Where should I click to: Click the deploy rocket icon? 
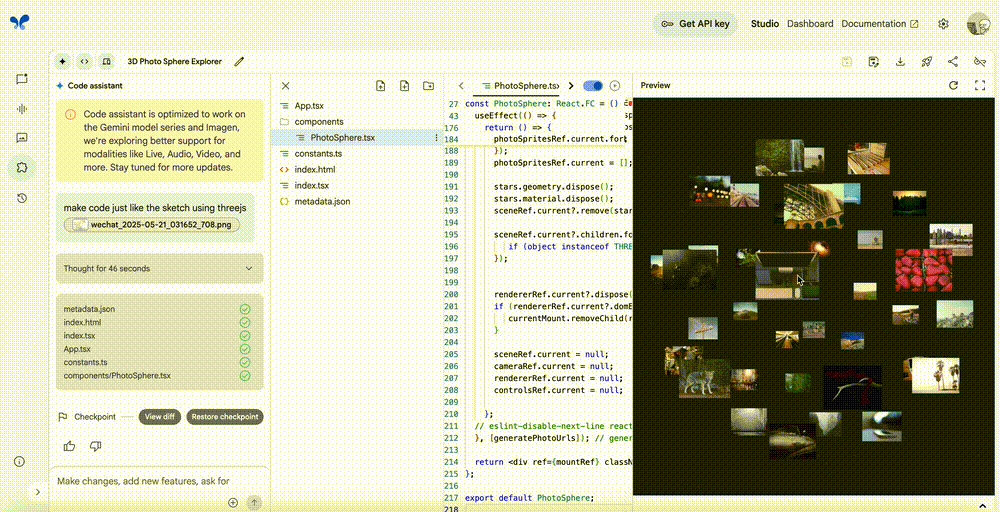coord(926,62)
